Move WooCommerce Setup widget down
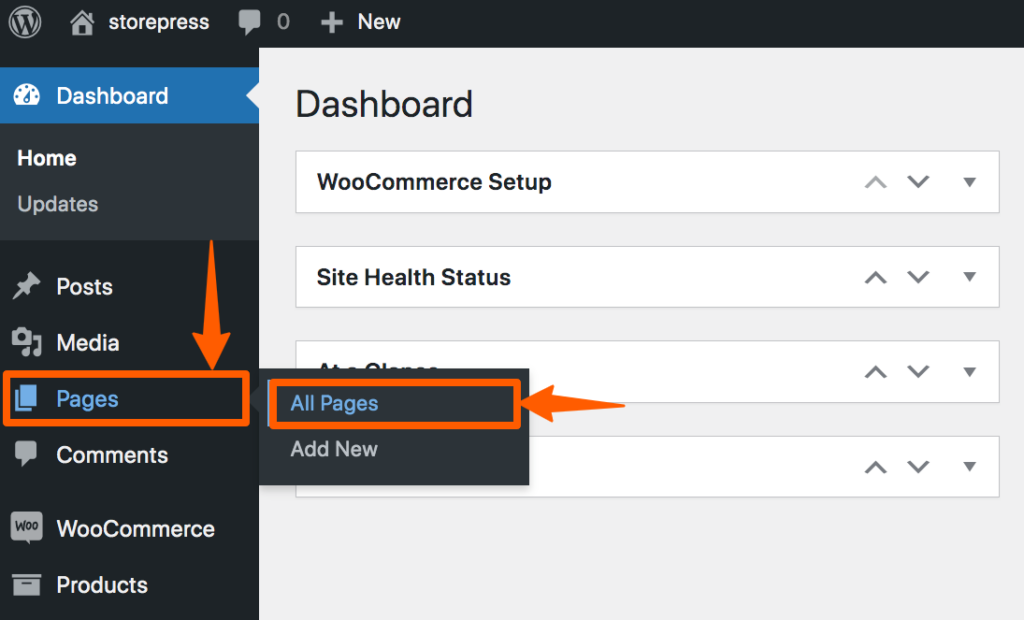 (x=918, y=182)
